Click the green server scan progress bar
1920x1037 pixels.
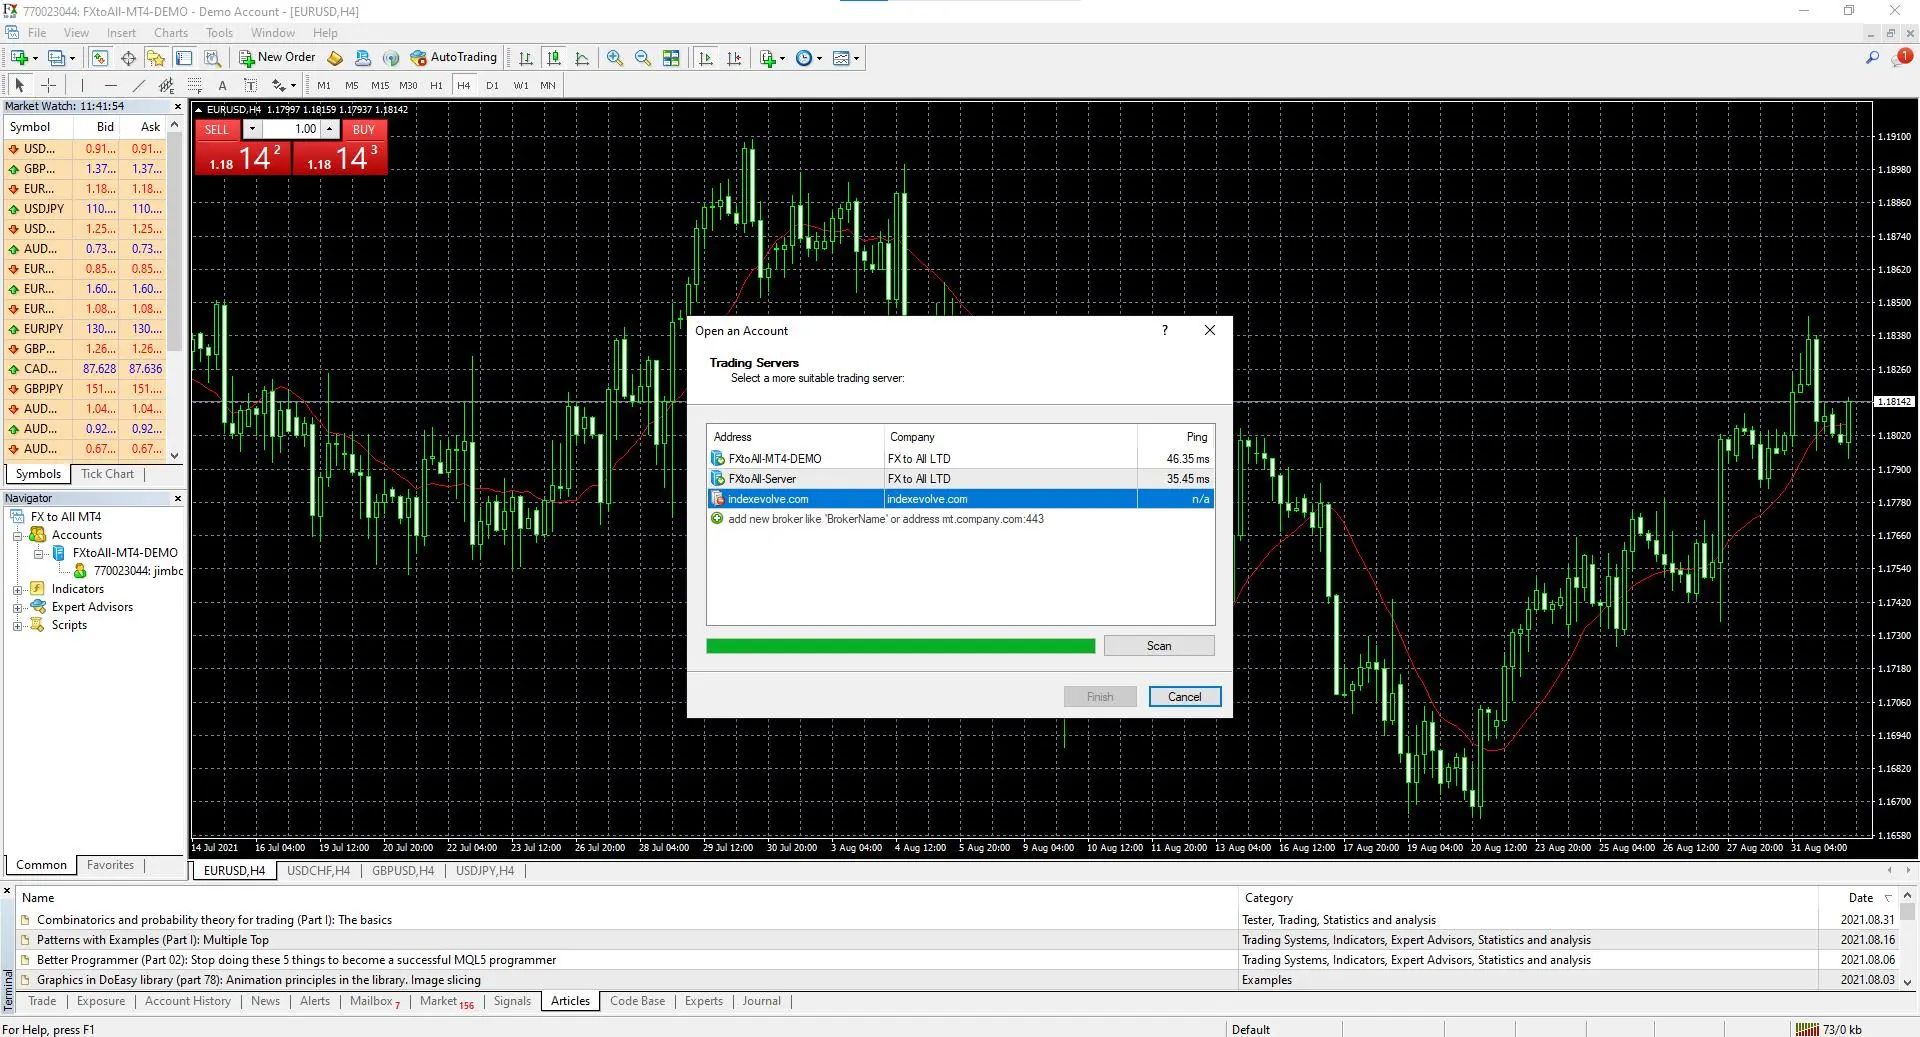click(900, 646)
